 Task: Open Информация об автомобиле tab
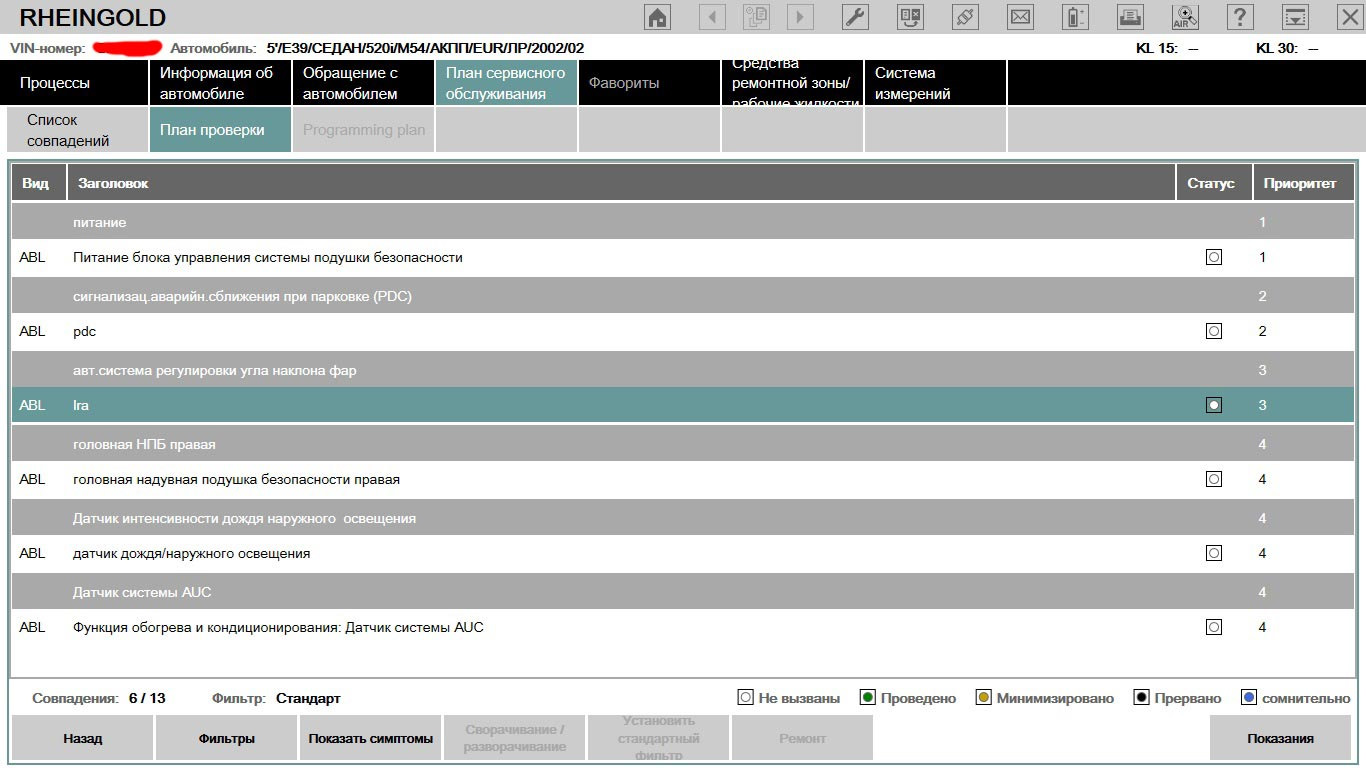[x=219, y=83]
